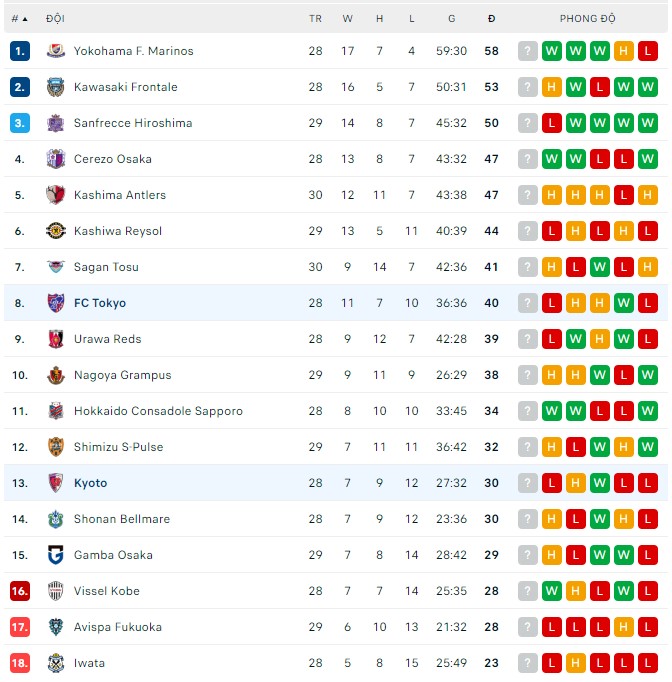672x682 pixels.
Task: Click the Sanfrecce Hiroshima club crest
Action: 56,123
